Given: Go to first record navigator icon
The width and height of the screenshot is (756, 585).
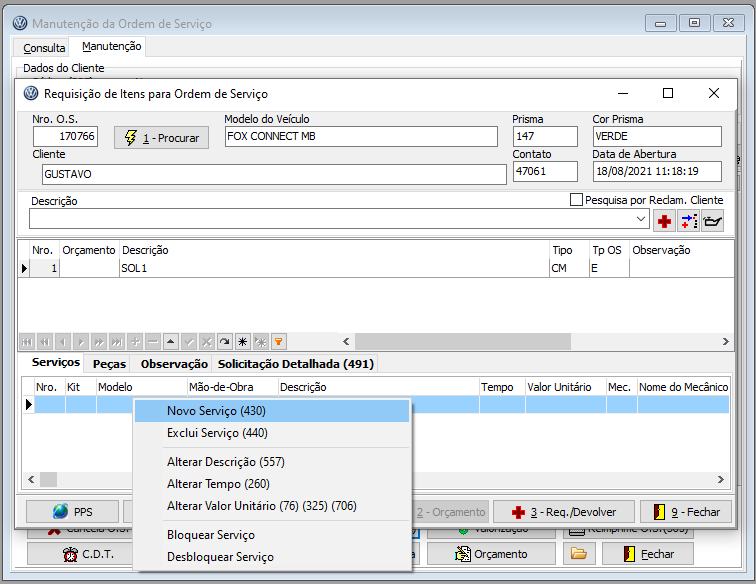Looking at the screenshot, I should click(27, 342).
